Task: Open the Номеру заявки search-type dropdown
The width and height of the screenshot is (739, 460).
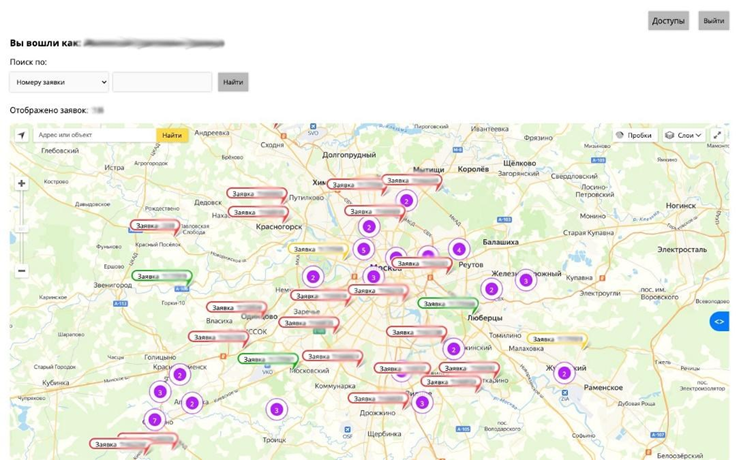Action: [x=59, y=82]
